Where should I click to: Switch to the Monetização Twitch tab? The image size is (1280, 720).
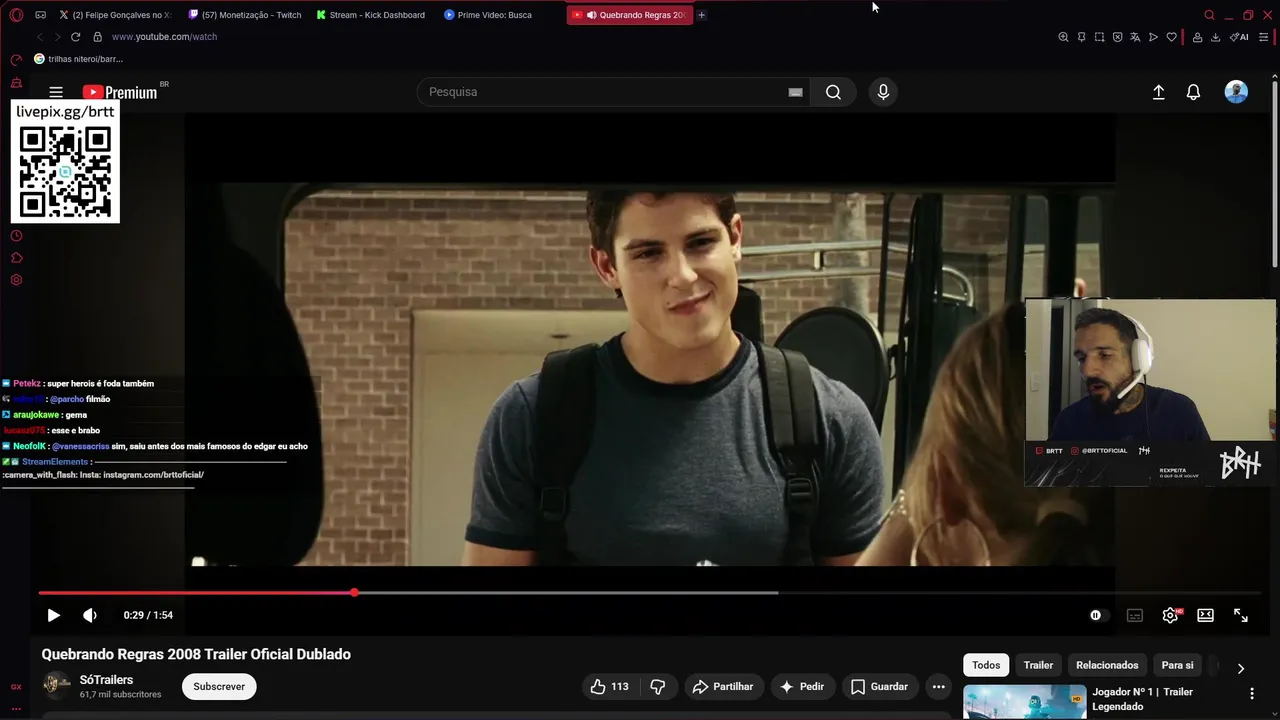coord(244,15)
